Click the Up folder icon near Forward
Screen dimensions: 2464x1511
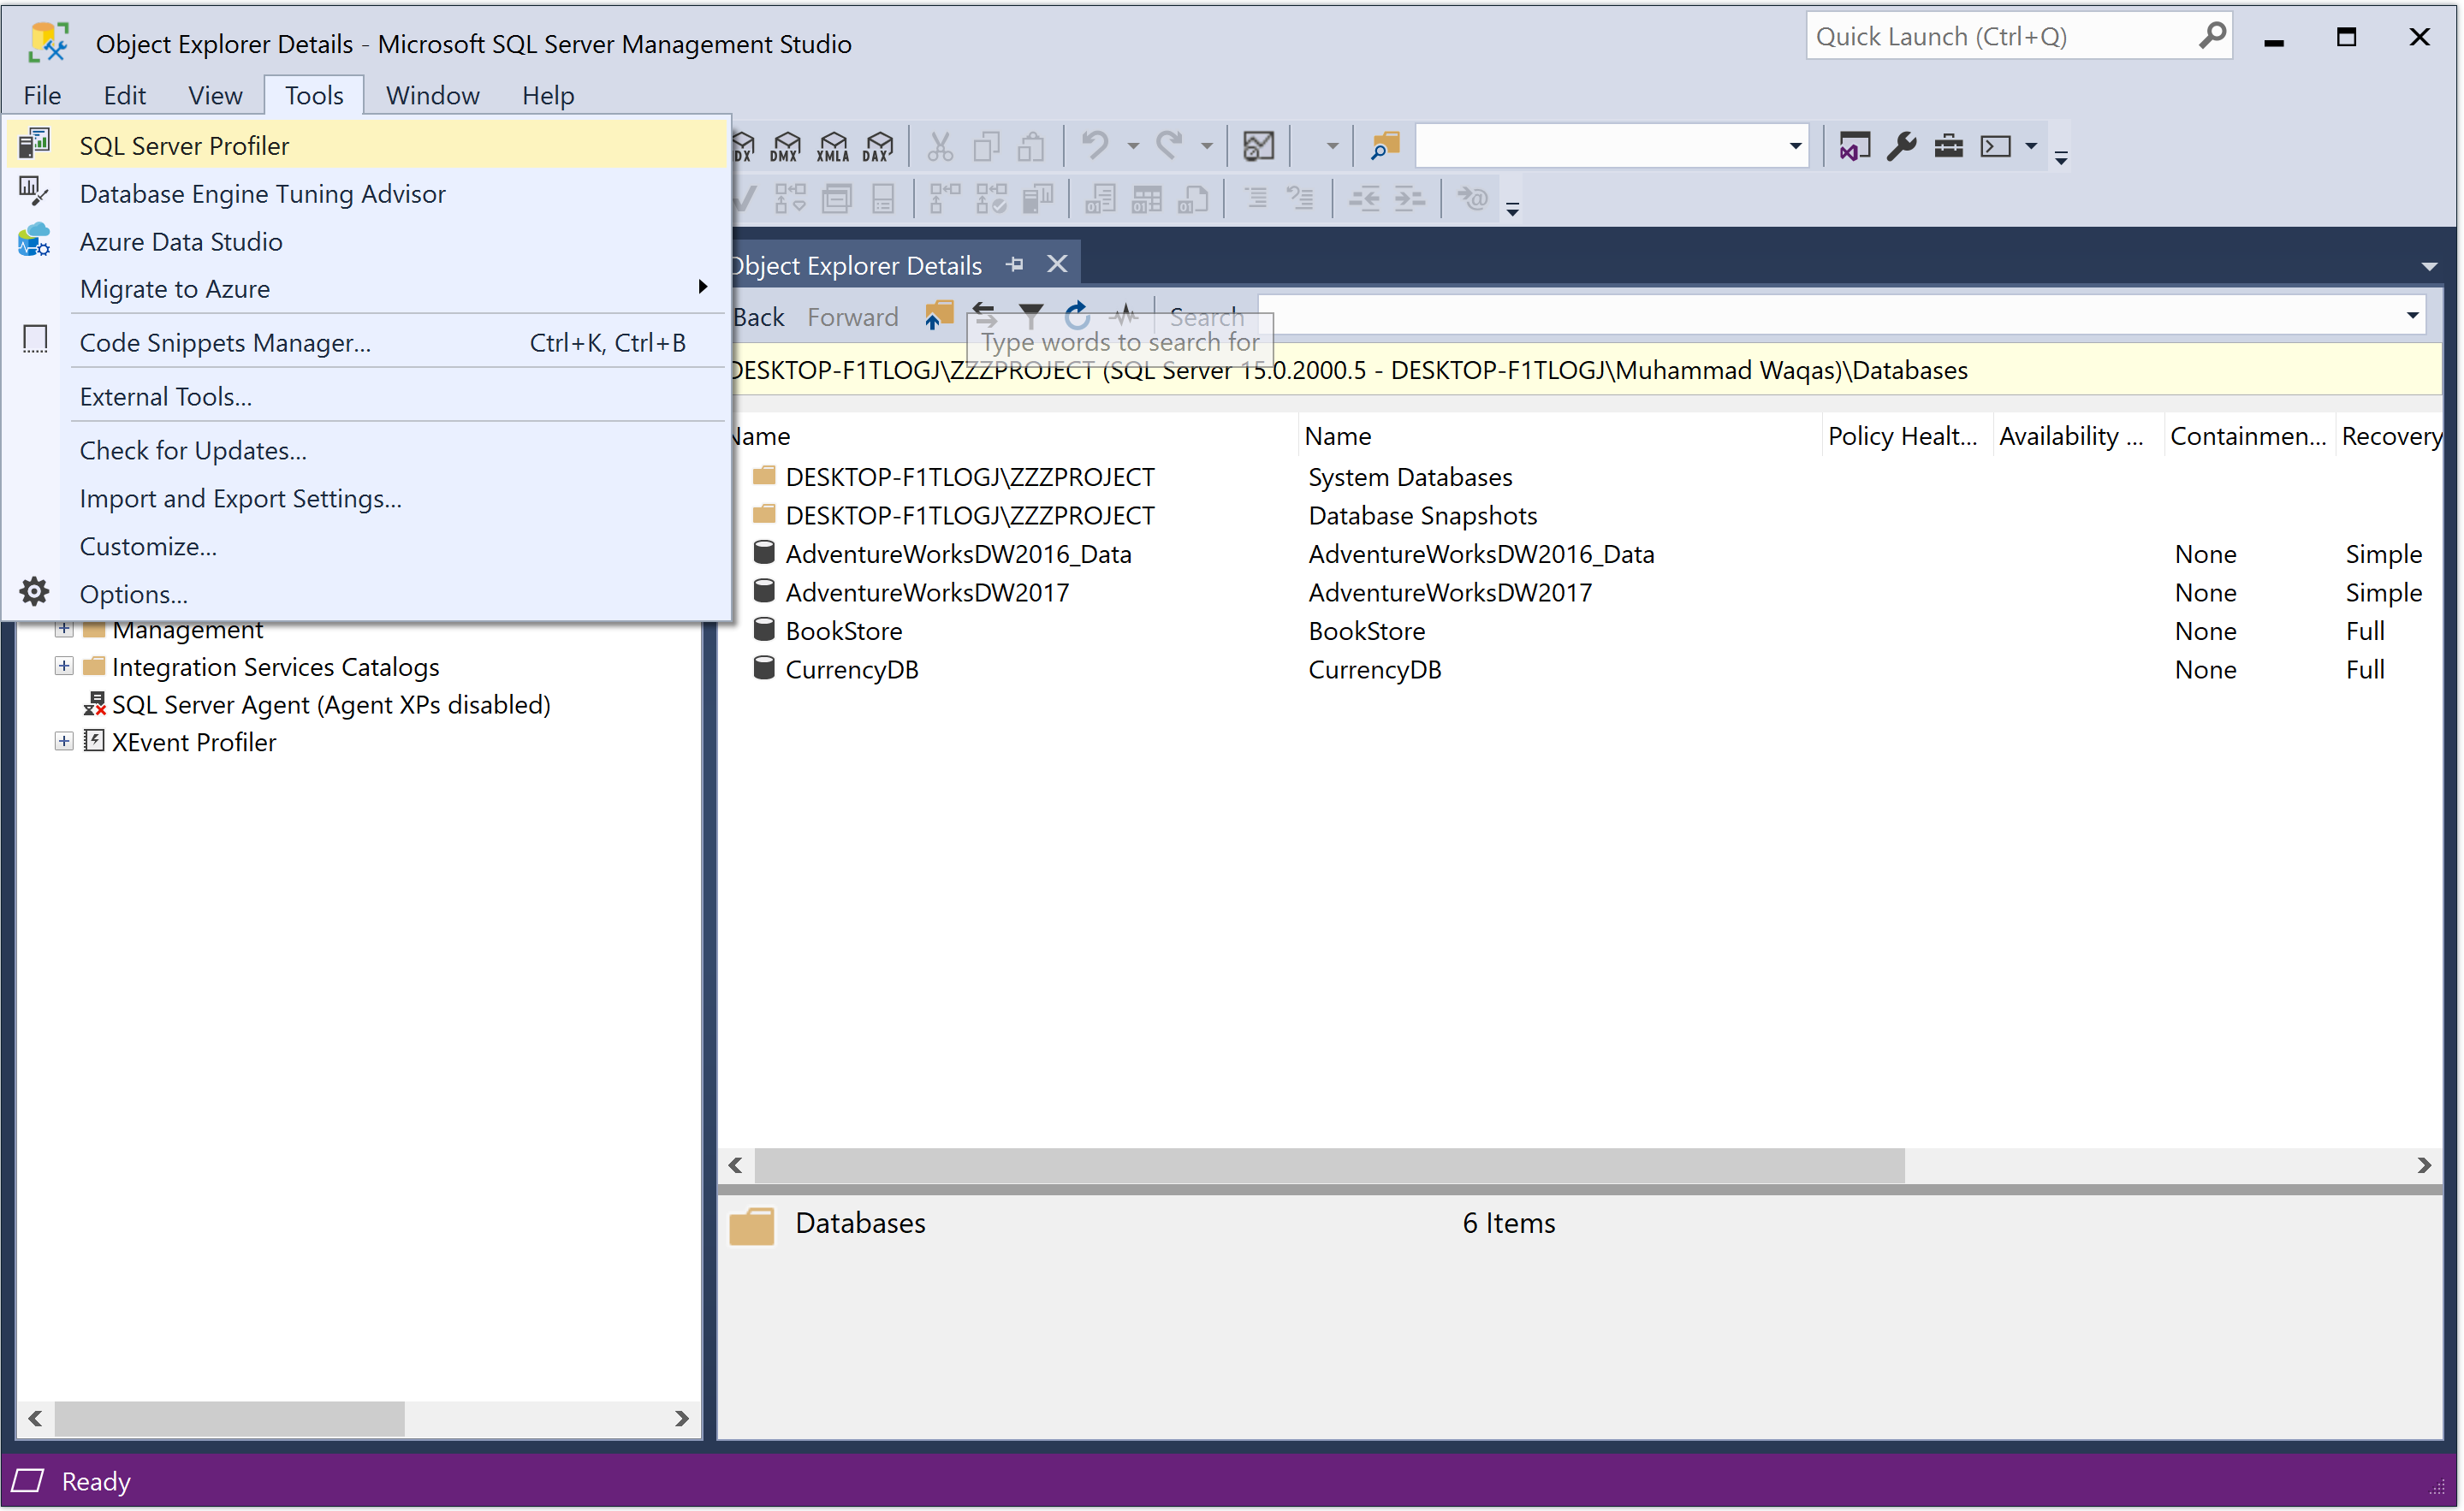pyautogui.click(x=938, y=316)
